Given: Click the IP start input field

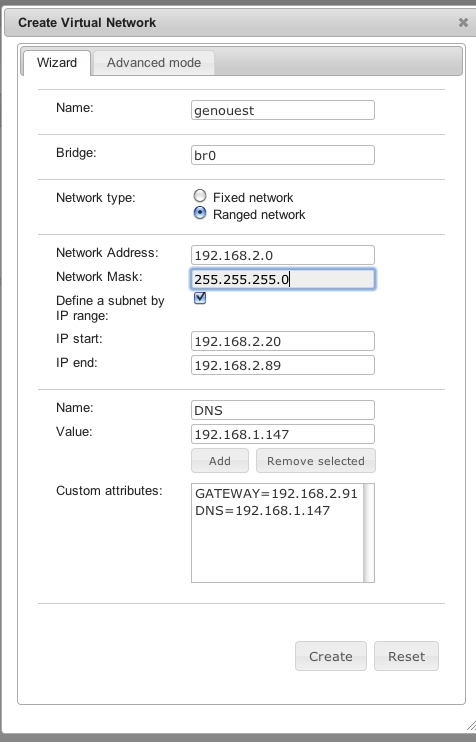Looking at the screenshot, I should (x=282, y=341).
